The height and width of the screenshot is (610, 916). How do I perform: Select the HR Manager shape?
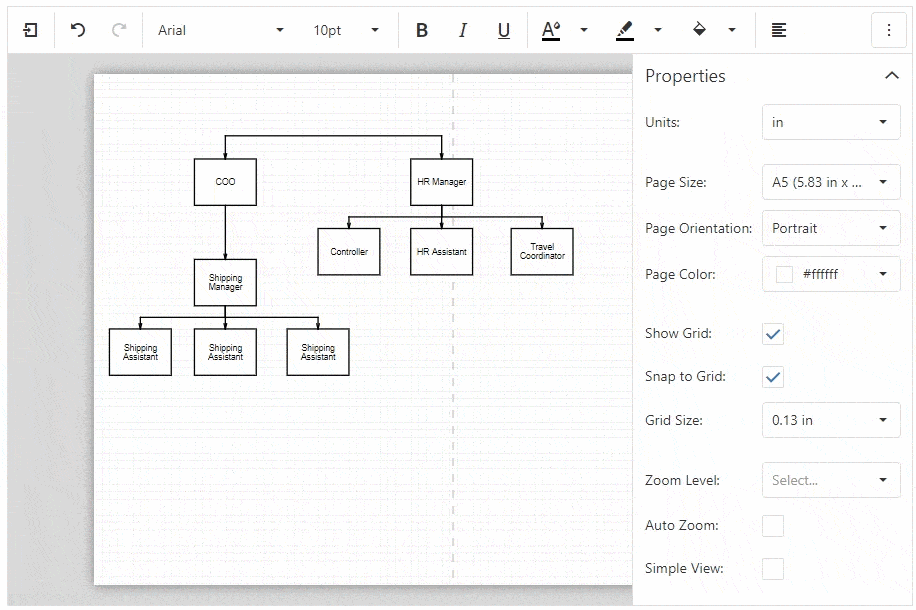coord(442,182)
